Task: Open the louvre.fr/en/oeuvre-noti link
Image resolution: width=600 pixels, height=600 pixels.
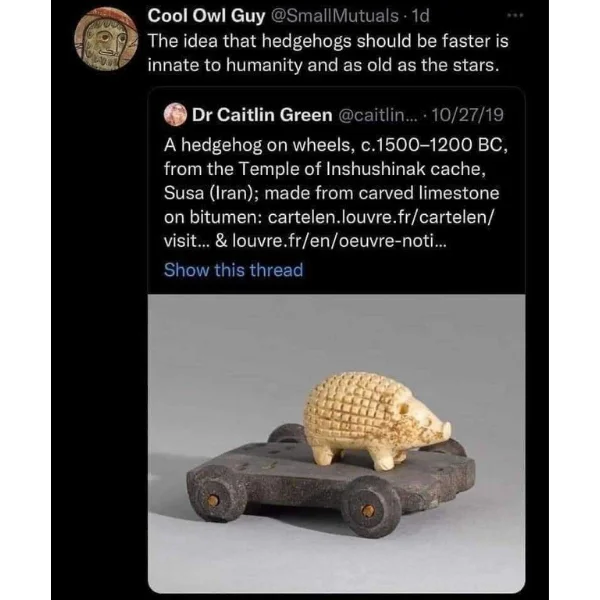Action: [339, 241]
